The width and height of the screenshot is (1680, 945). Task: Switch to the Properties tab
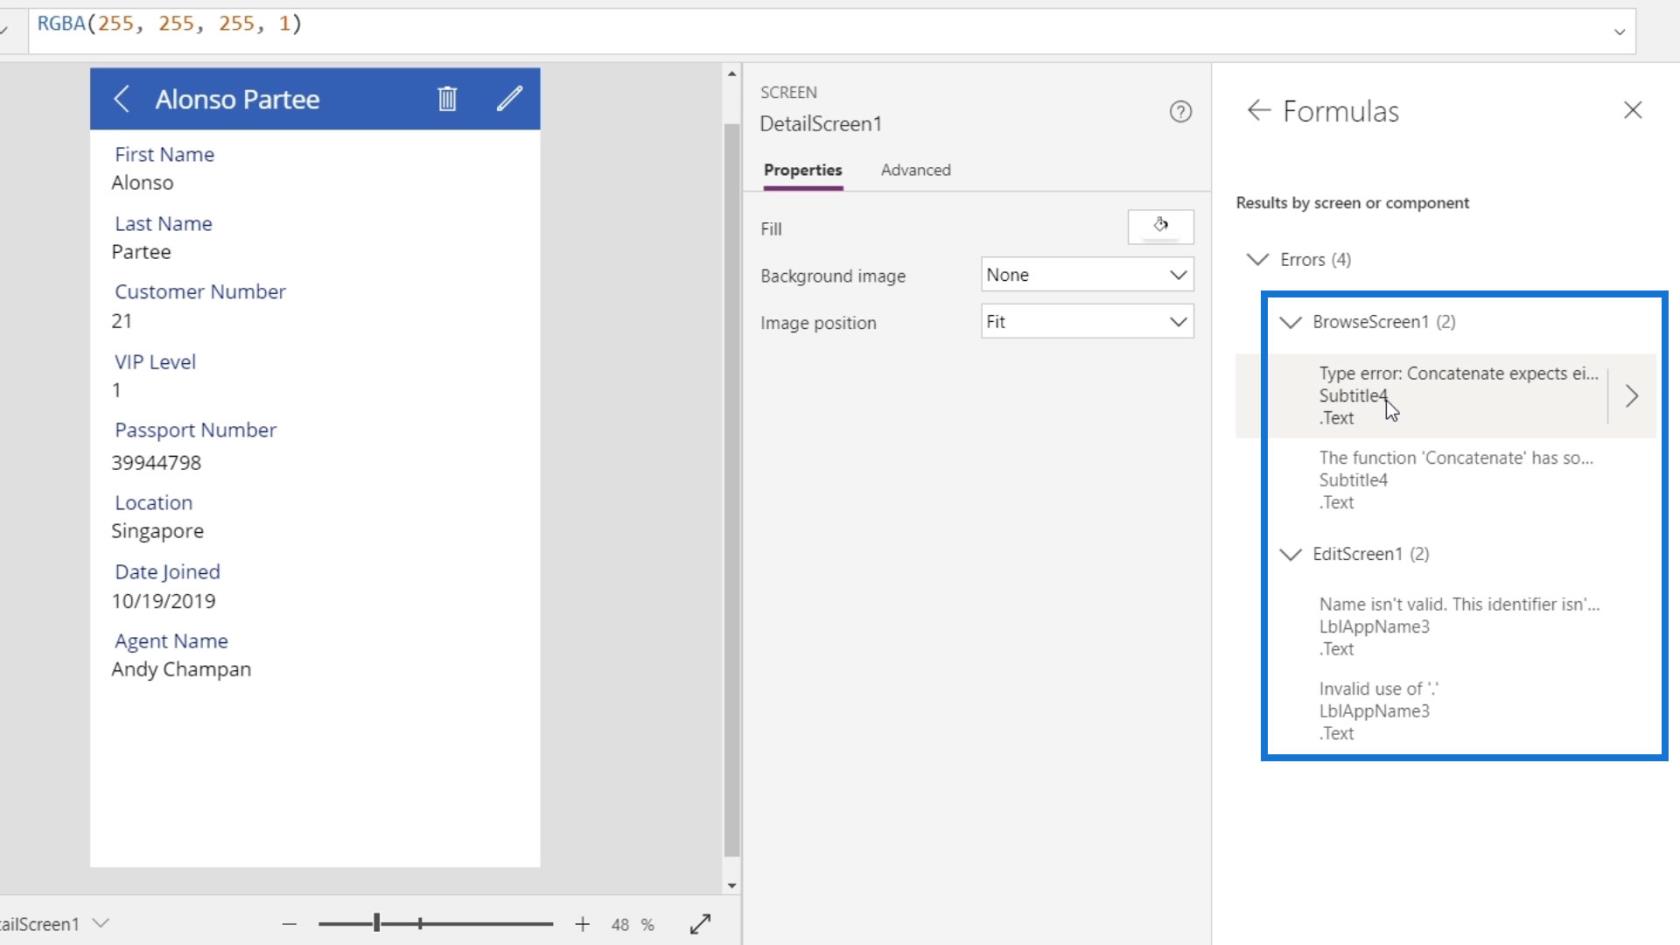click(803, 170)
